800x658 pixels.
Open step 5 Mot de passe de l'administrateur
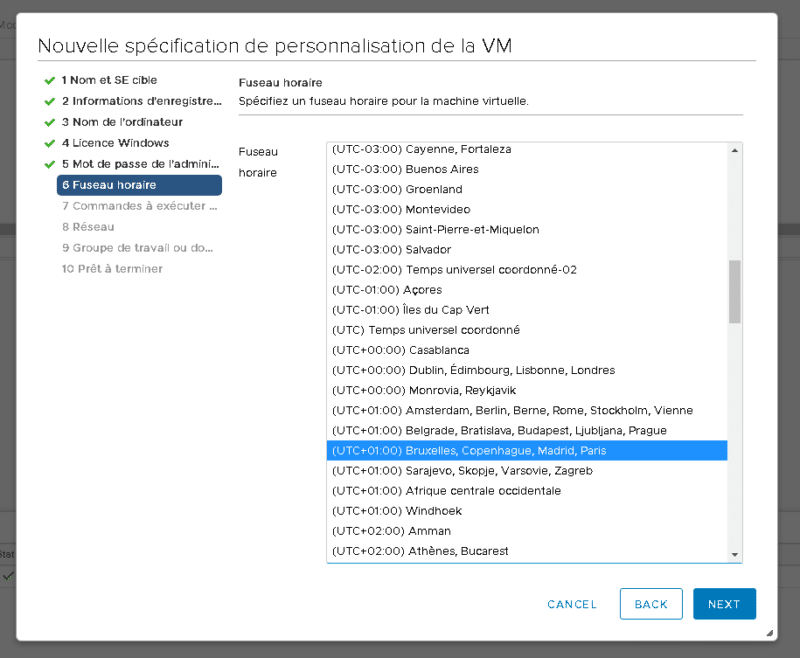click(140, 164)
